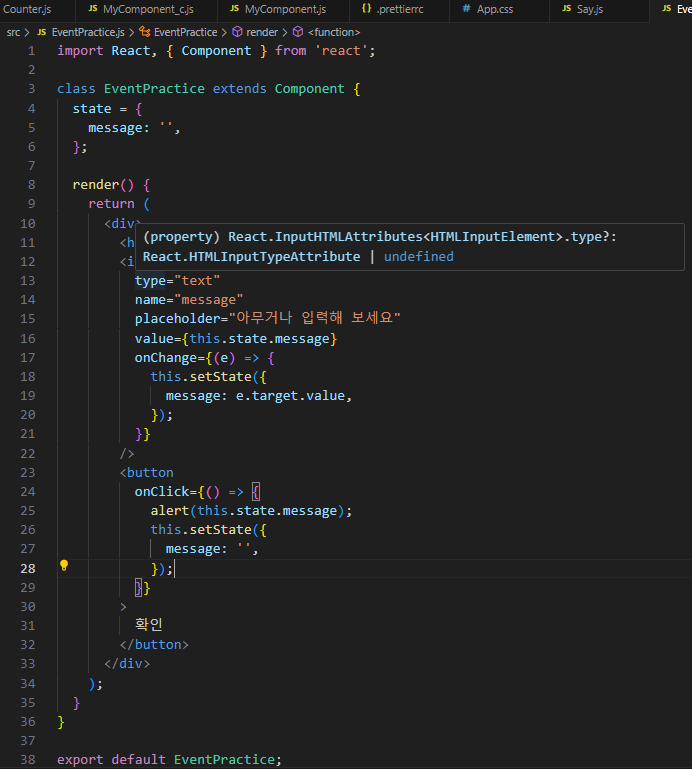Click the JS icon on Say.js tab
Image resolution: width=692 pixels, height=769 pixels.
[566, 8]
